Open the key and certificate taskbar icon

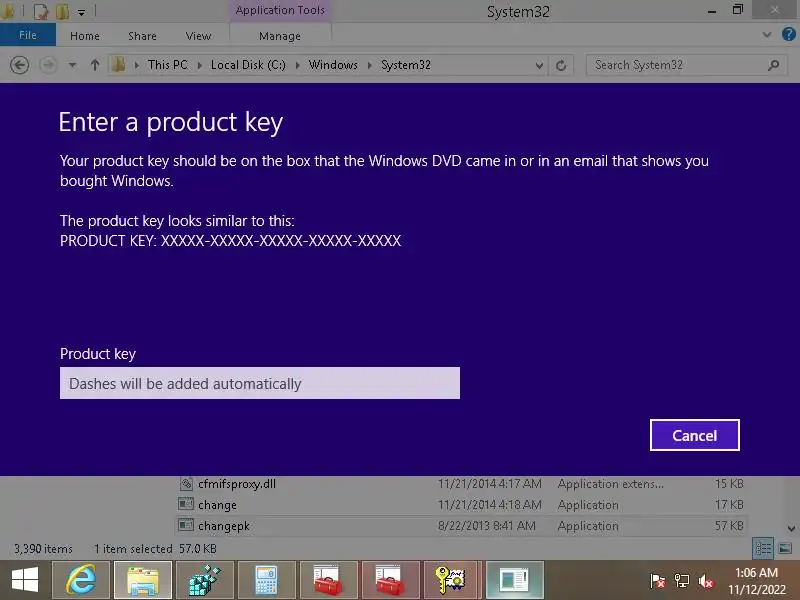452,580
